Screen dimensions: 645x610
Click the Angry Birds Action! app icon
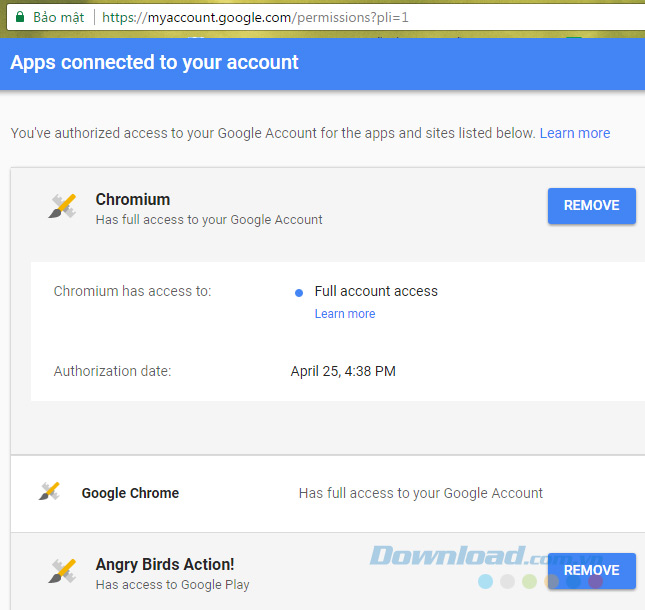62,572
